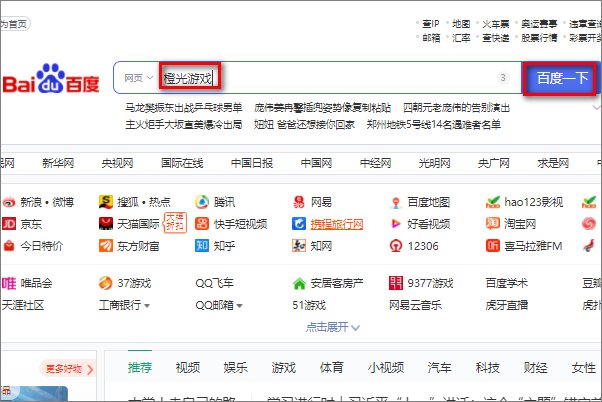Open the 汽车 tab
The image size is (602, 402).
click(x=440, y=367)
